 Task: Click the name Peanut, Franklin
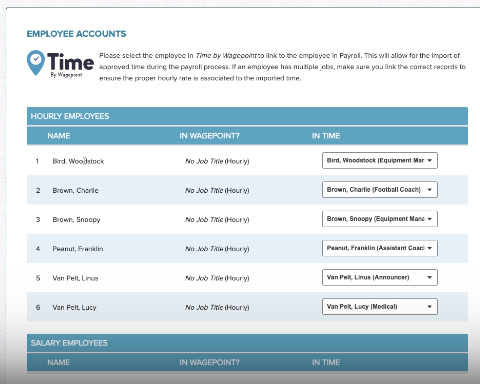pyautogui.click(x=78, y=249)
